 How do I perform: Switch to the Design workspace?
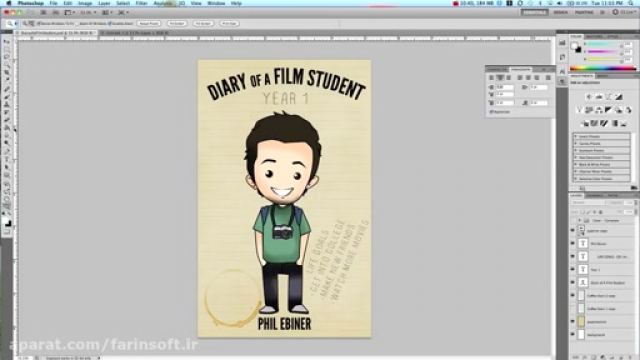[560, 13]
